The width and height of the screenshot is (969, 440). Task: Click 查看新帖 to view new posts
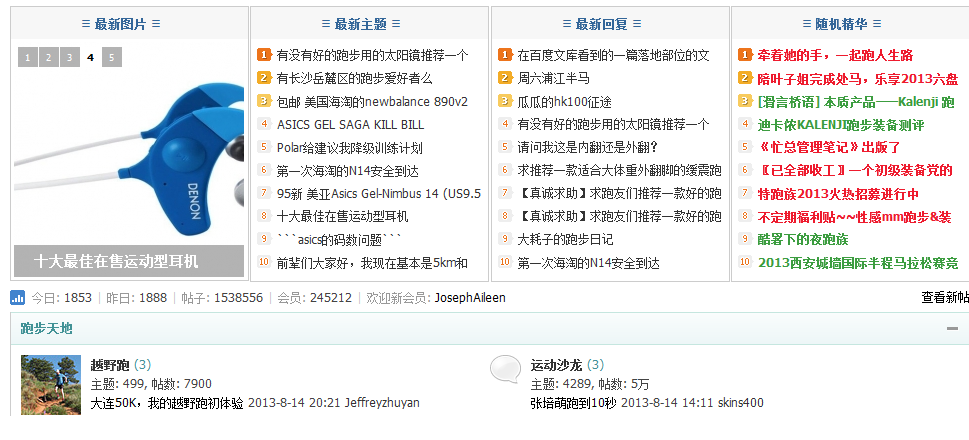pyautogui.click(x=945, y=298)
